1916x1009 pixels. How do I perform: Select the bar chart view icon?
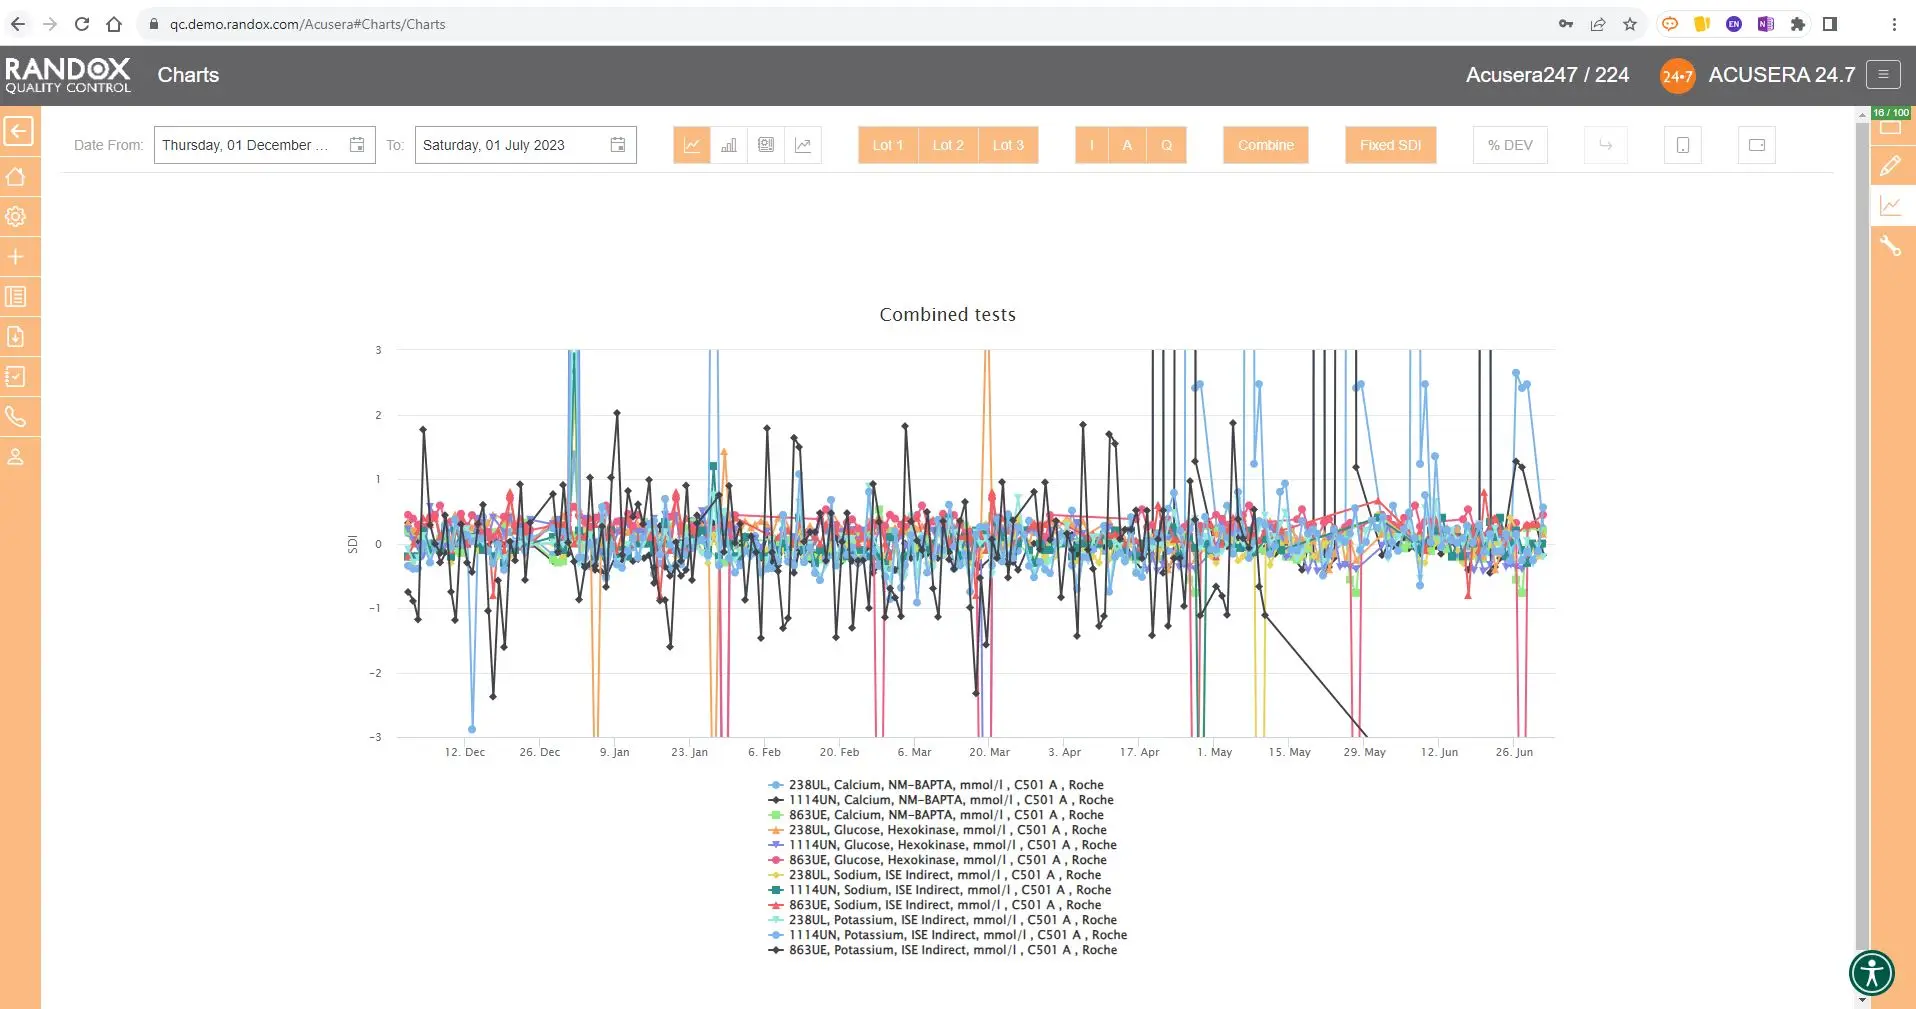click(729, 145)
